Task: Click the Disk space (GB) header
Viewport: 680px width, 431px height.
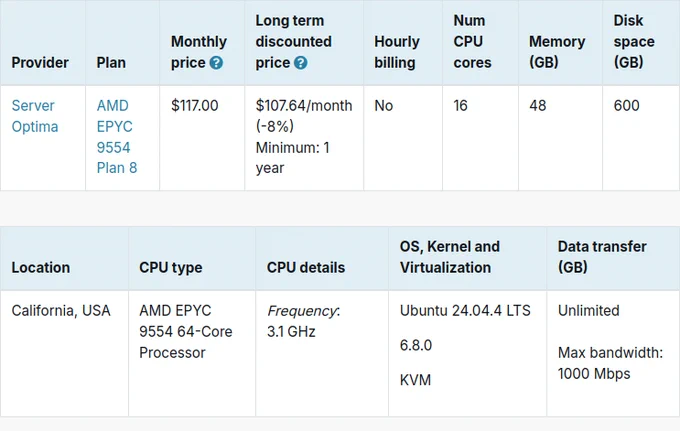Action: pyautogui.click(x=634, y=42)
